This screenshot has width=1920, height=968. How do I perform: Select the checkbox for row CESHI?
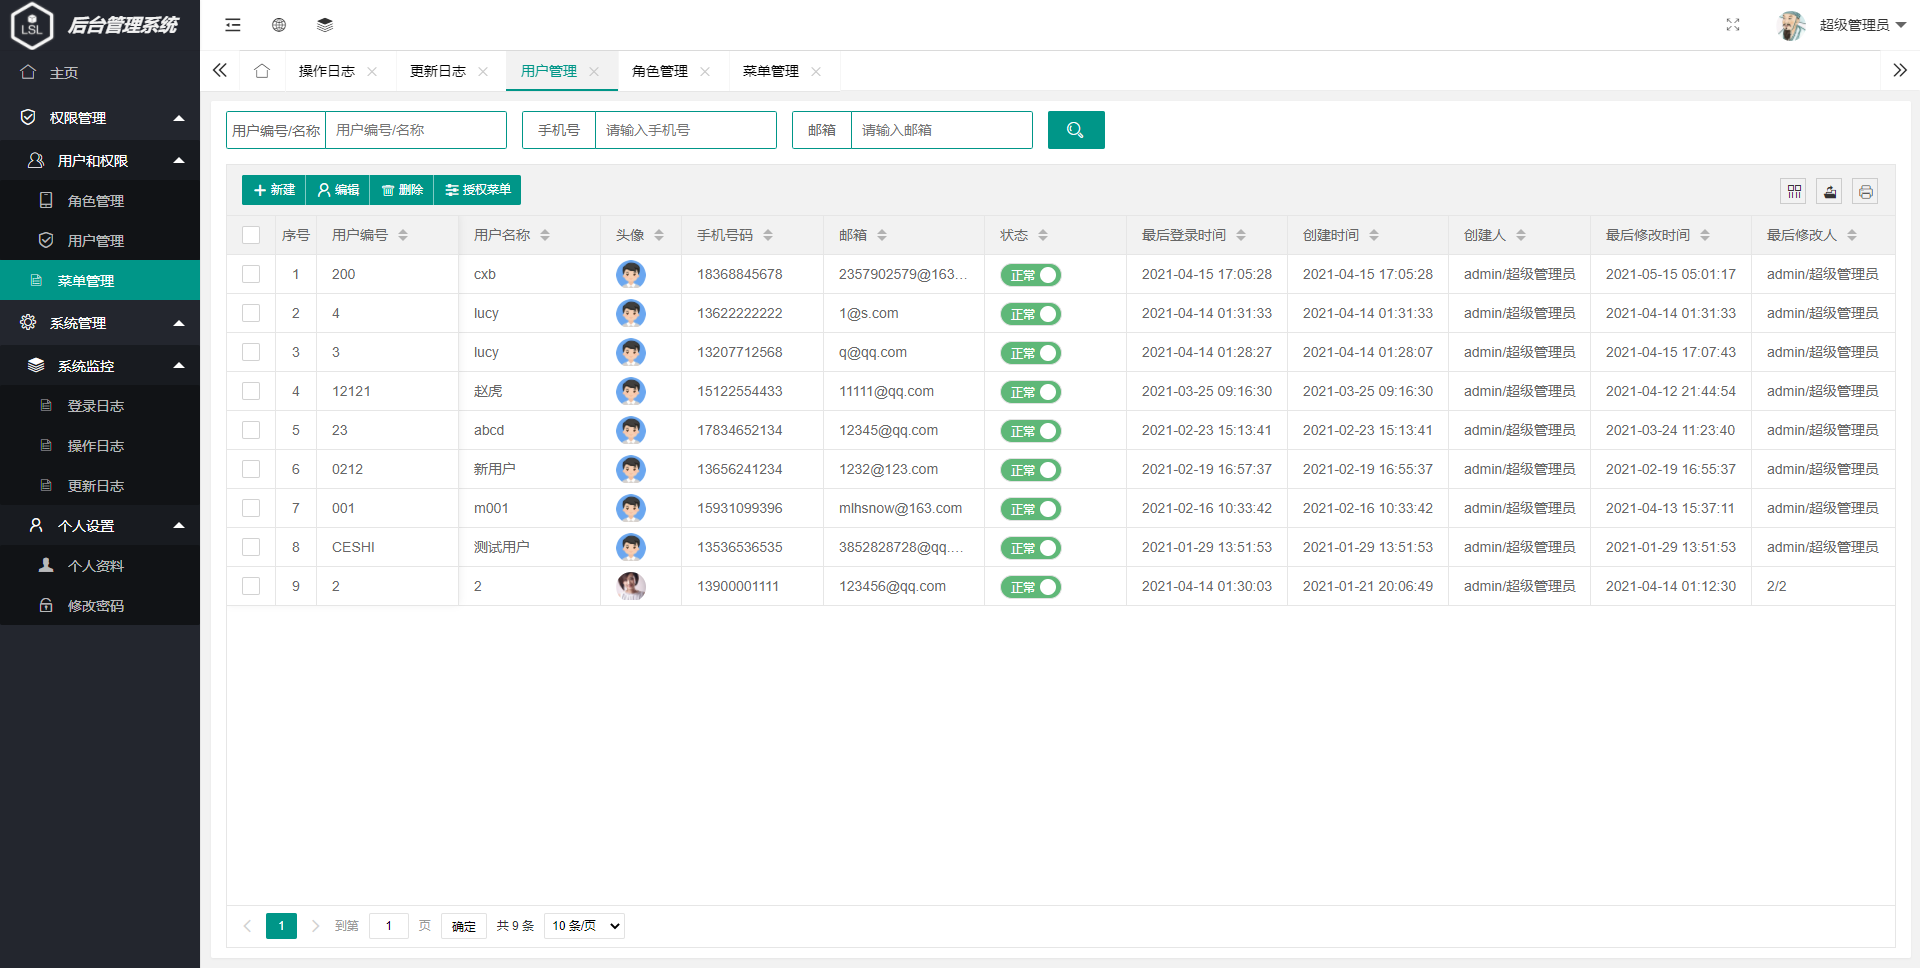pyautogui.click(x=251, y=547)
